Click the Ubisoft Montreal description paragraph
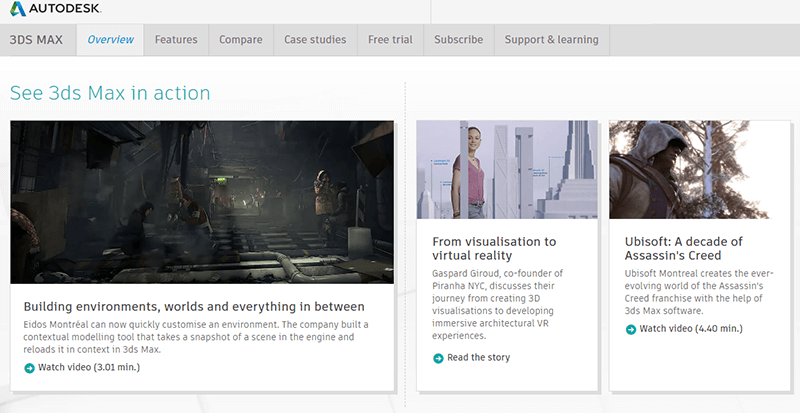Viewport: 800px width, 413px height. pos(699,292)
